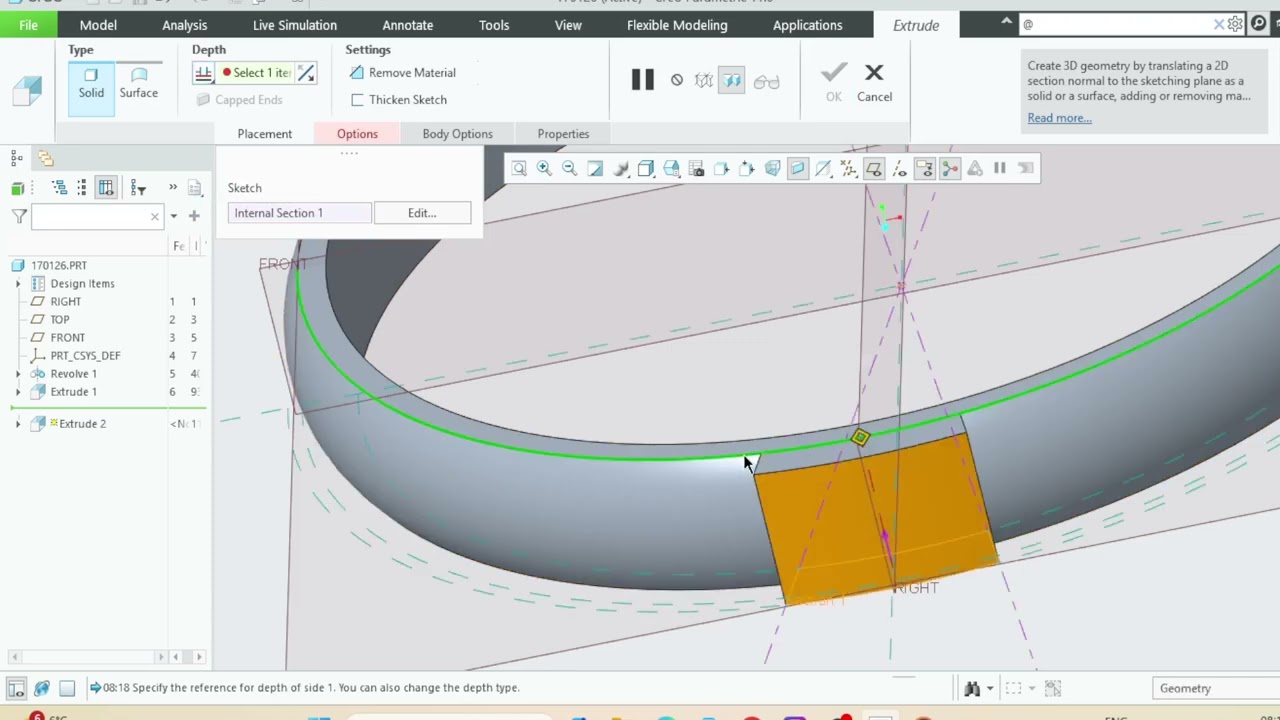The image size is (1280, 720).
Task: Open the rendering appearance options icon
Action: point(621,169)
